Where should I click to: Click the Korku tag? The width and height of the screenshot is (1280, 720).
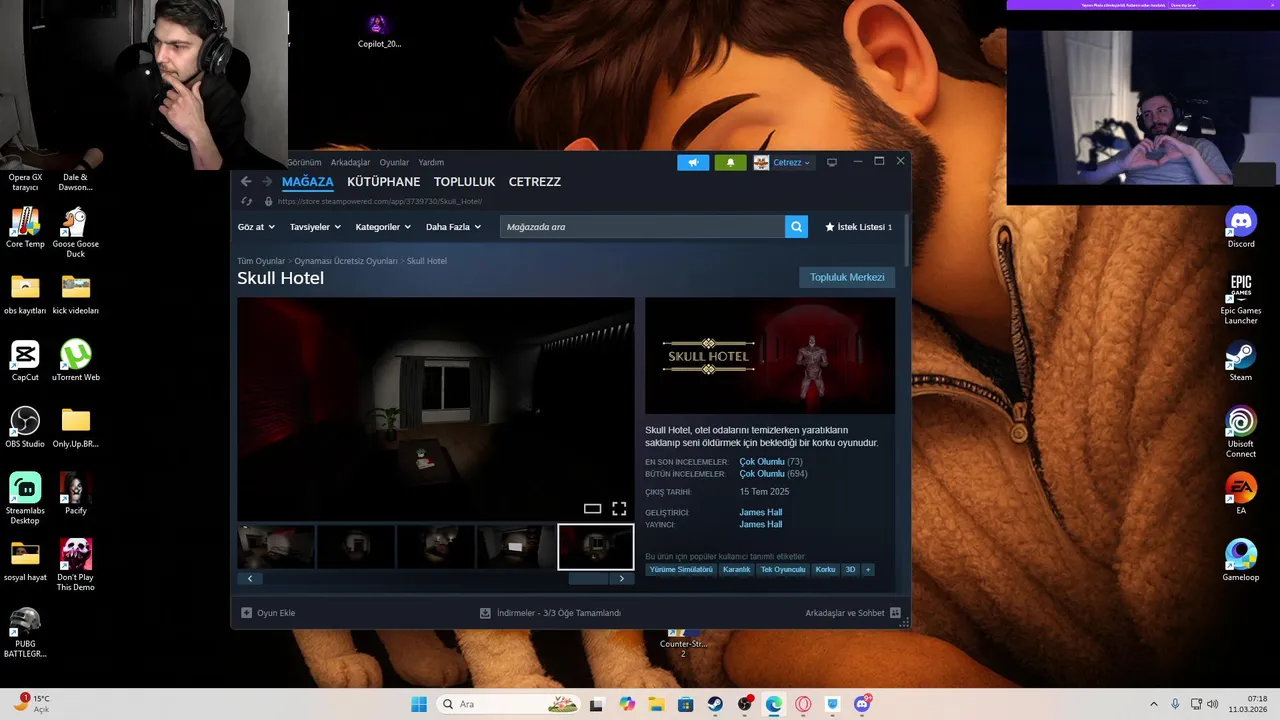(825, 570)
